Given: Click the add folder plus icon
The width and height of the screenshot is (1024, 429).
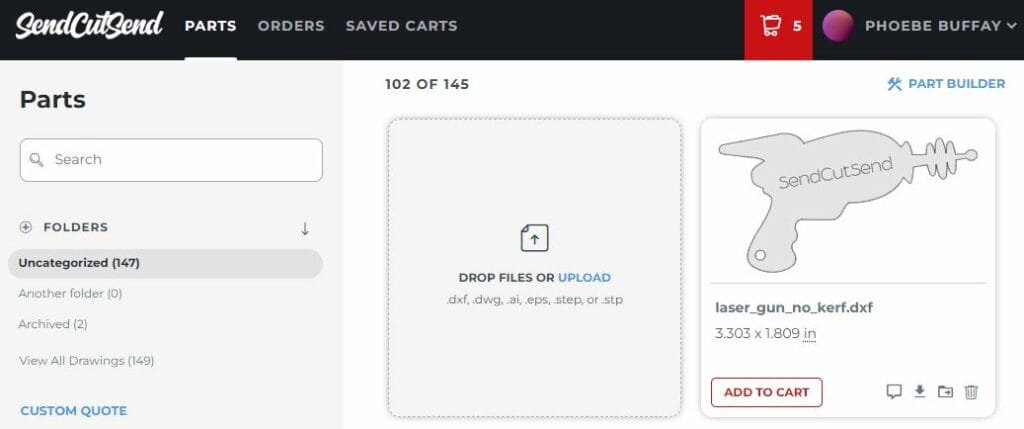Looking at the screenshot, I should 26,227.
